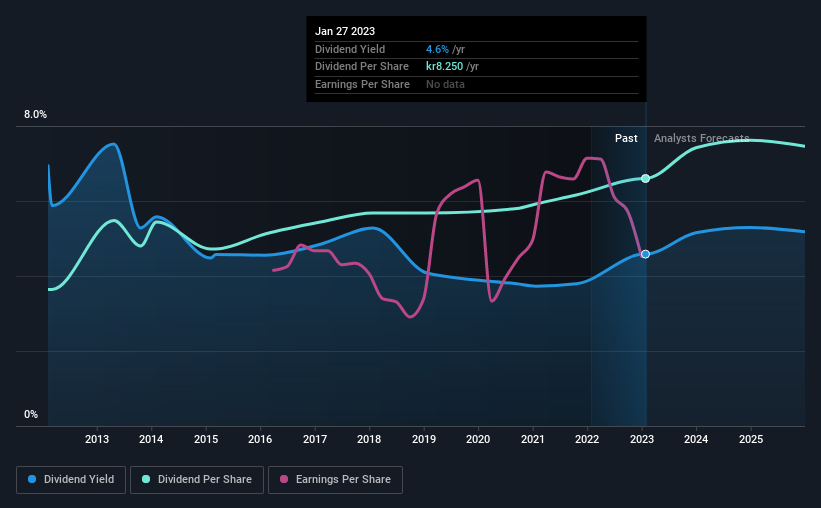Click the Dividend Per Share row label in tooltip

point(362,67)
